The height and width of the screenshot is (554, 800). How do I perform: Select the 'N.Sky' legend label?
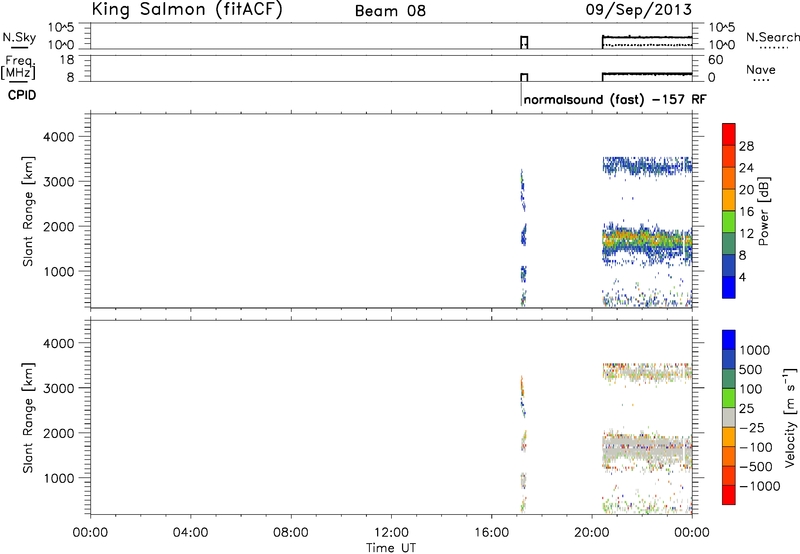tap(19, 37)
